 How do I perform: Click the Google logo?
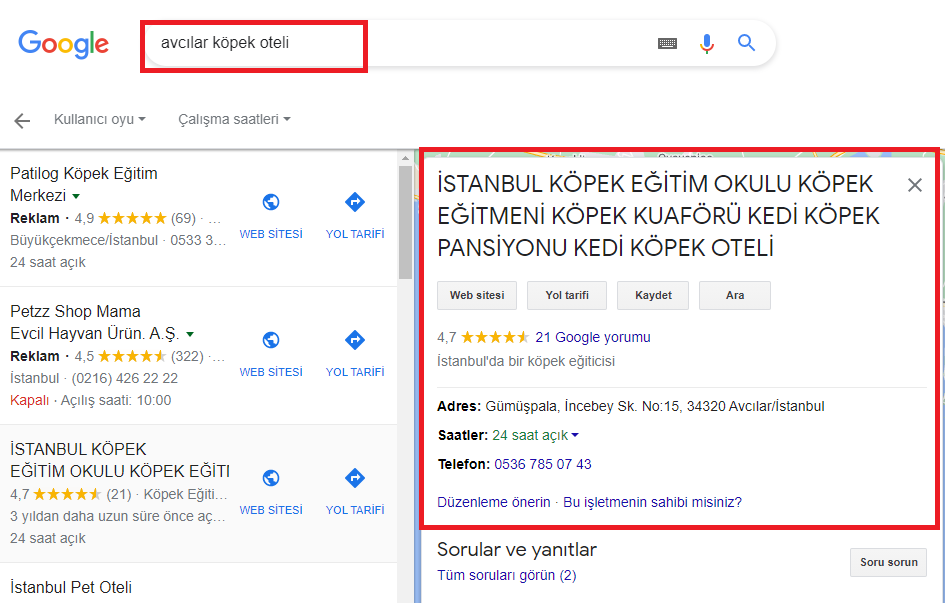pos(63,44)
